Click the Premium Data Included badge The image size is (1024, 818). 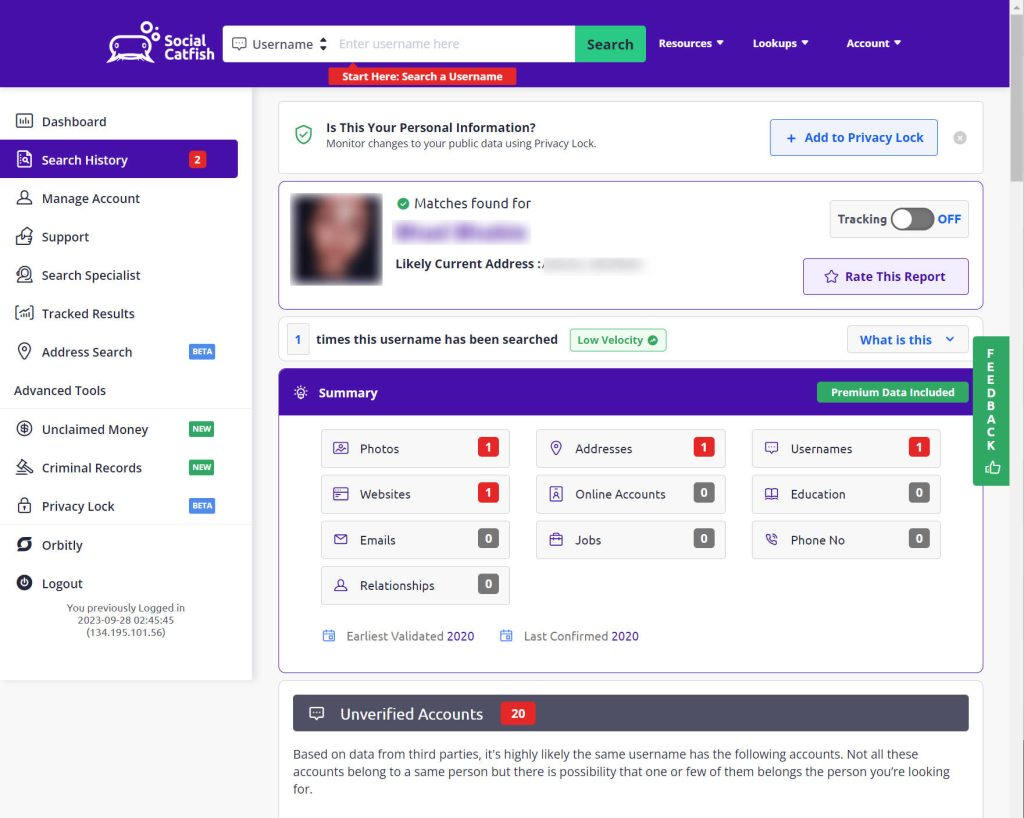[x=892, y=392]
